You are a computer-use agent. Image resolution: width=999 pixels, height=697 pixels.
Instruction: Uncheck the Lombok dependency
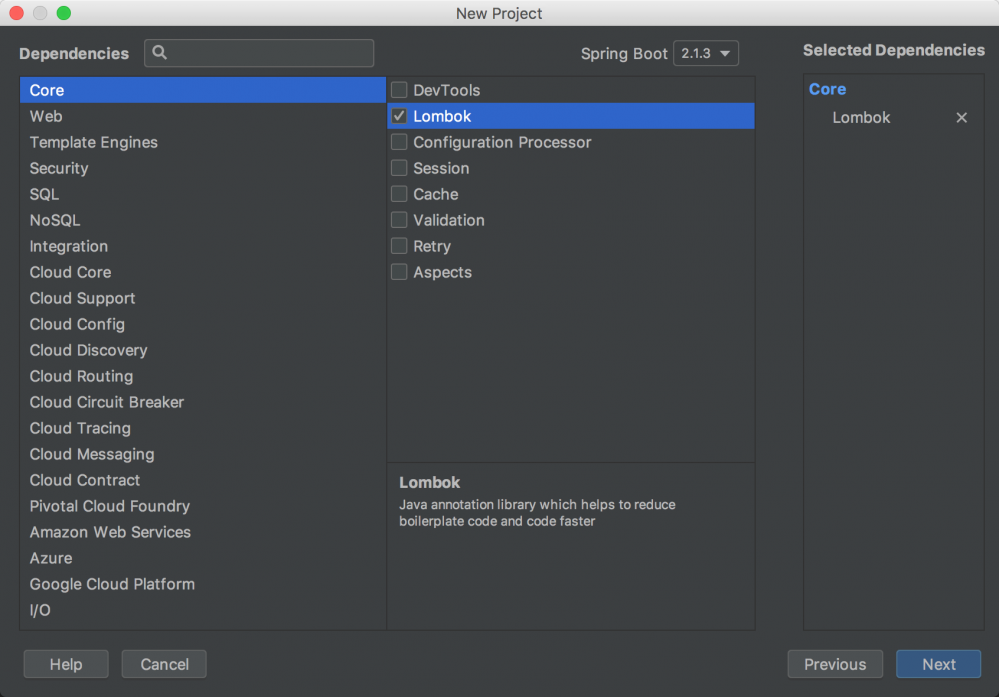click(398, 116)
